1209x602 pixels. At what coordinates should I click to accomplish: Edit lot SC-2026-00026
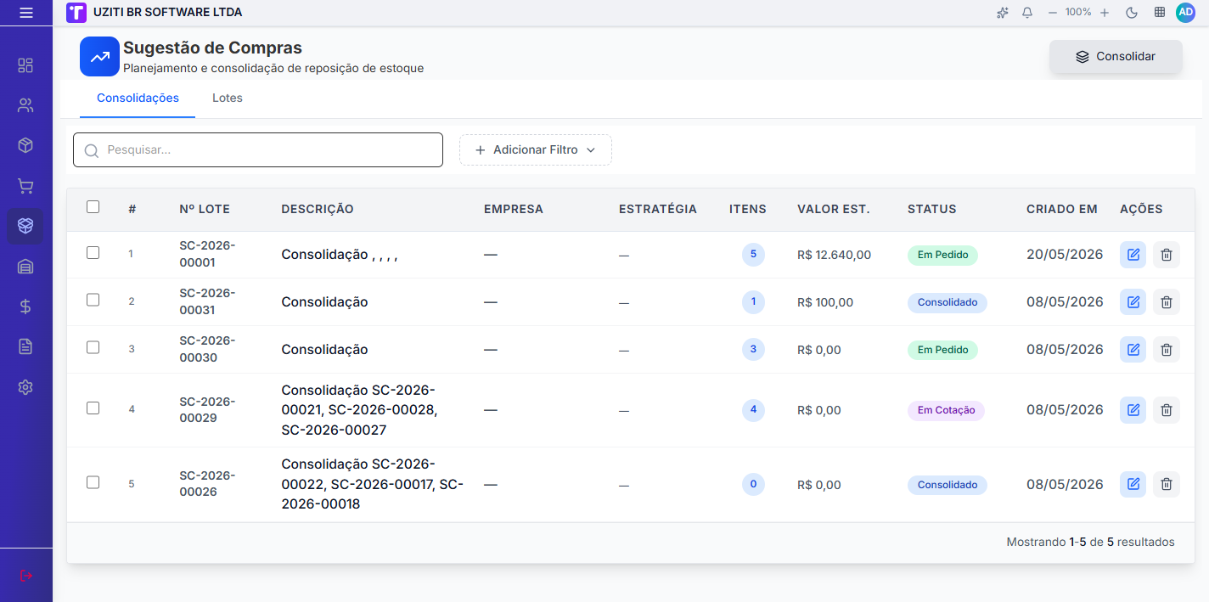(x=1133, y=485)
